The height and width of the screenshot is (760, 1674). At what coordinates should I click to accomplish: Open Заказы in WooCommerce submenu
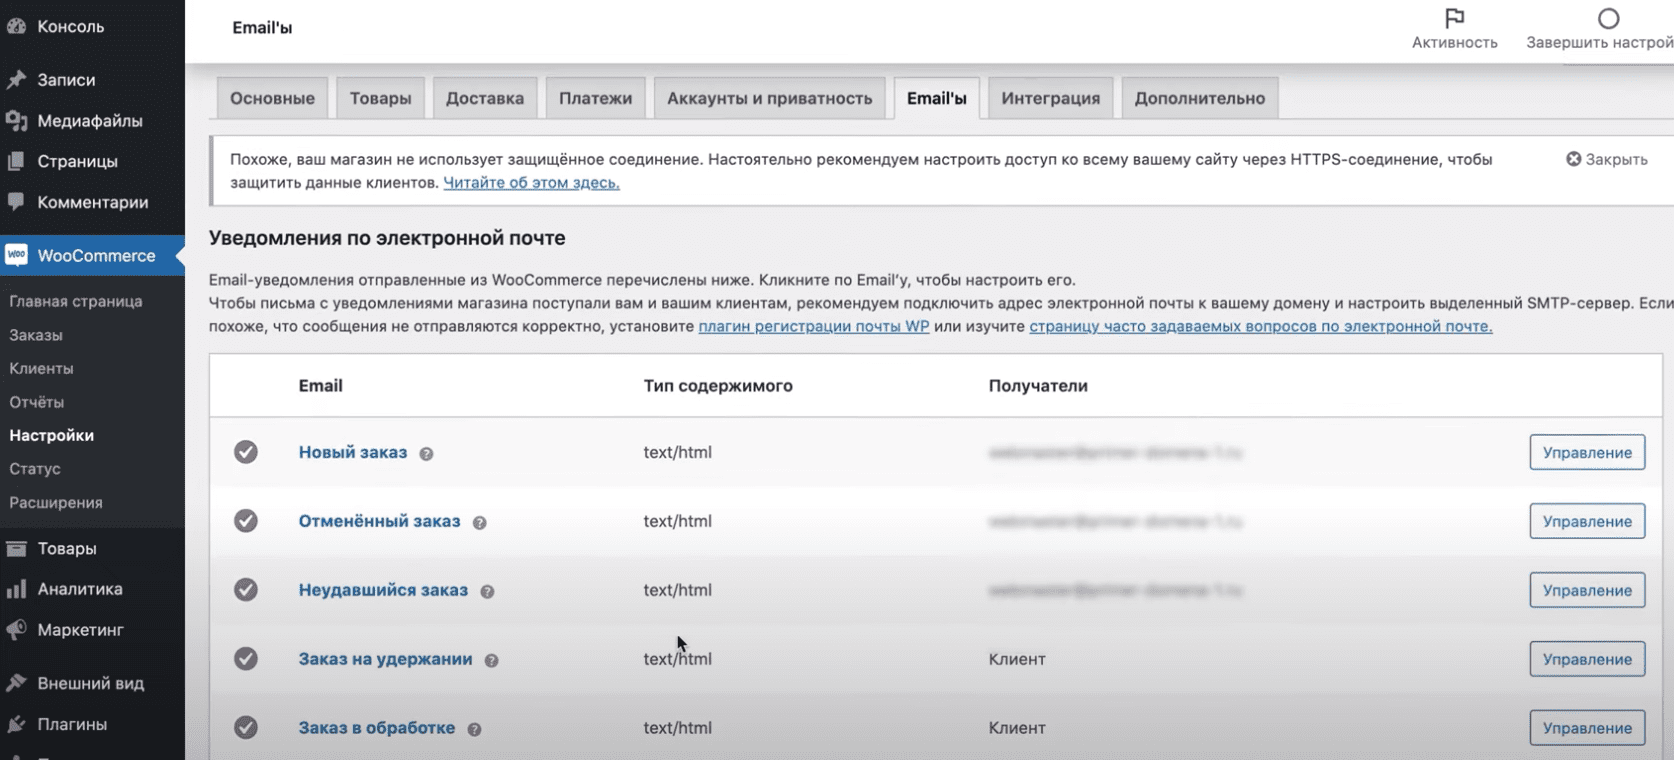point(36,335)
